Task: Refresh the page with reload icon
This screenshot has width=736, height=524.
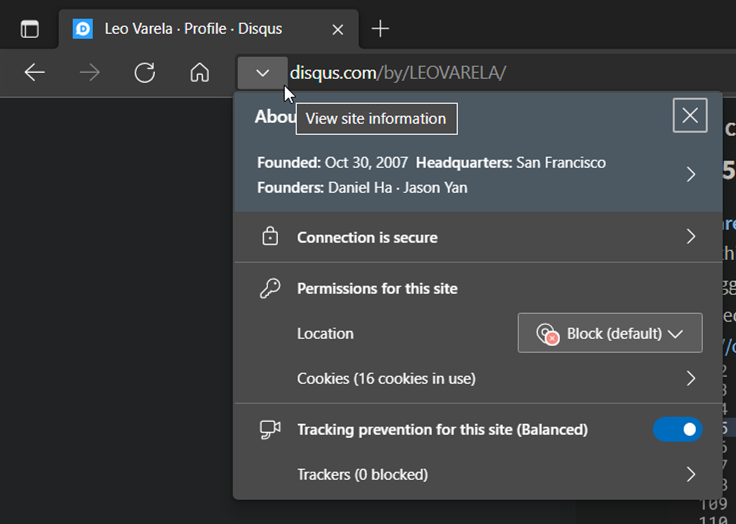Action: pos(145,73)
